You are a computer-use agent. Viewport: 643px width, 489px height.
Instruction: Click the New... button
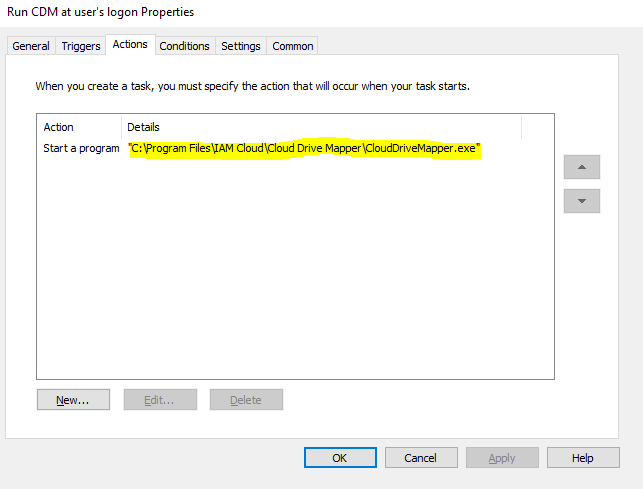pos(73,400)
